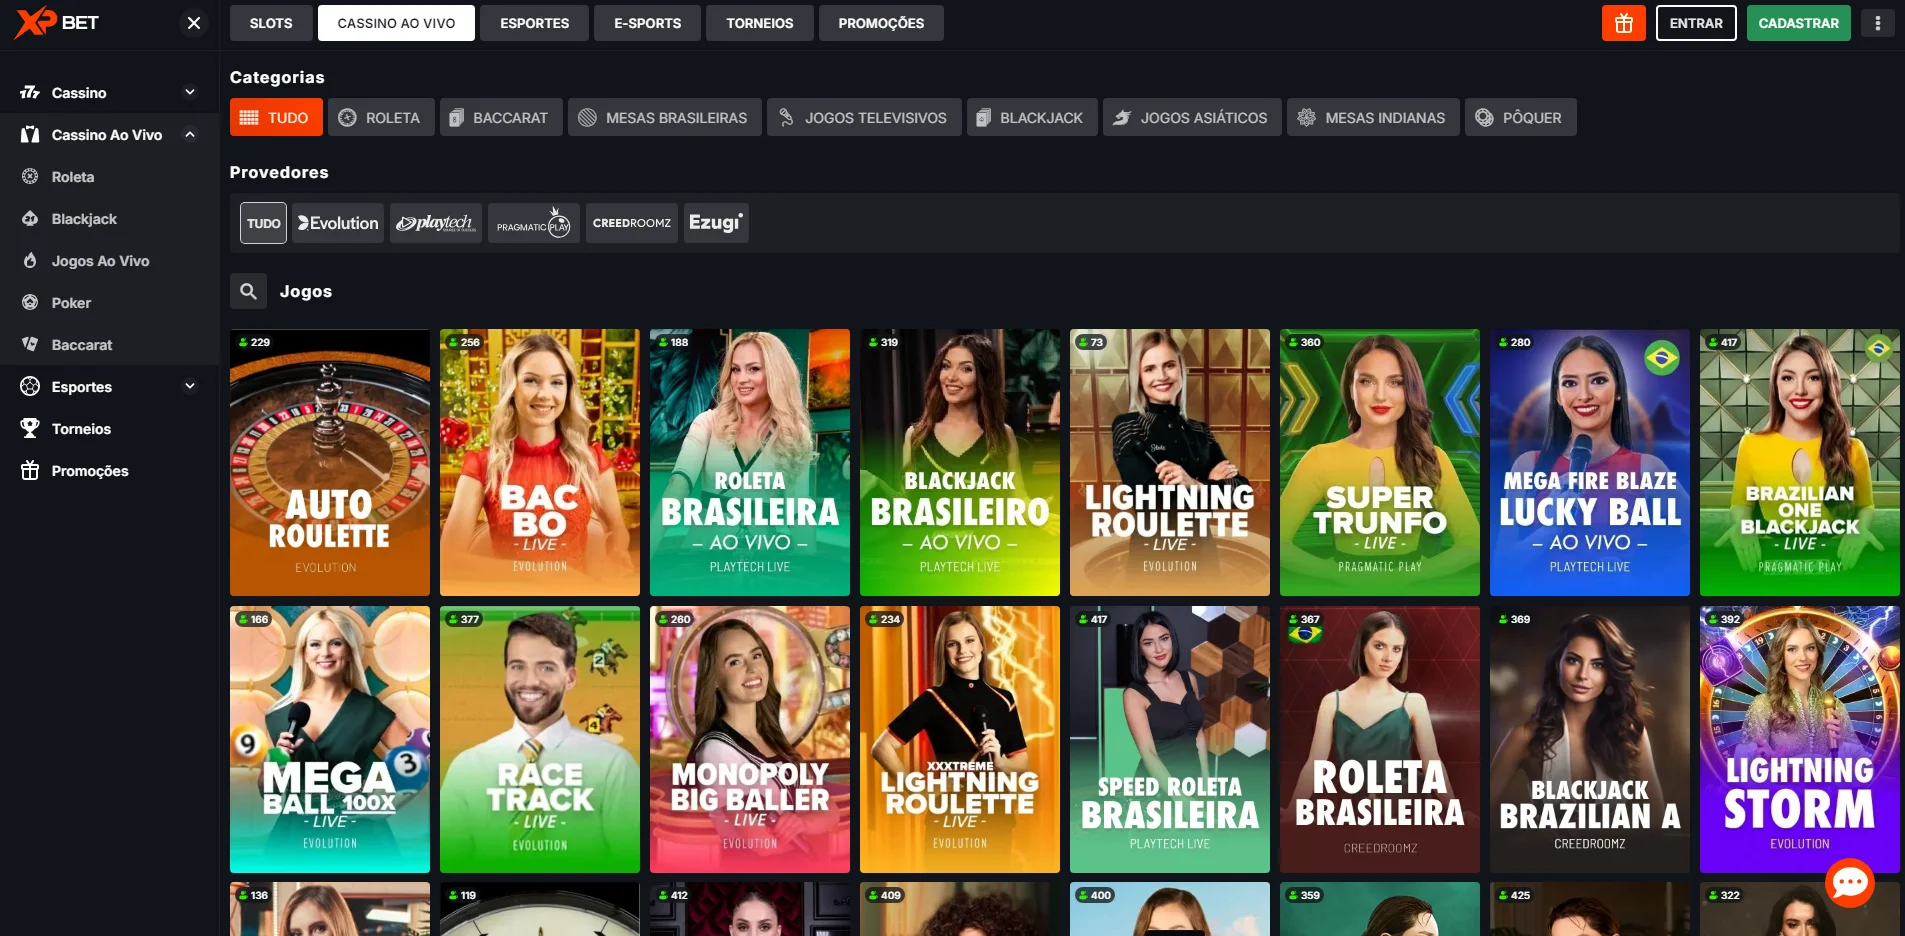Select the TUDO provider filter

[263, 223]
